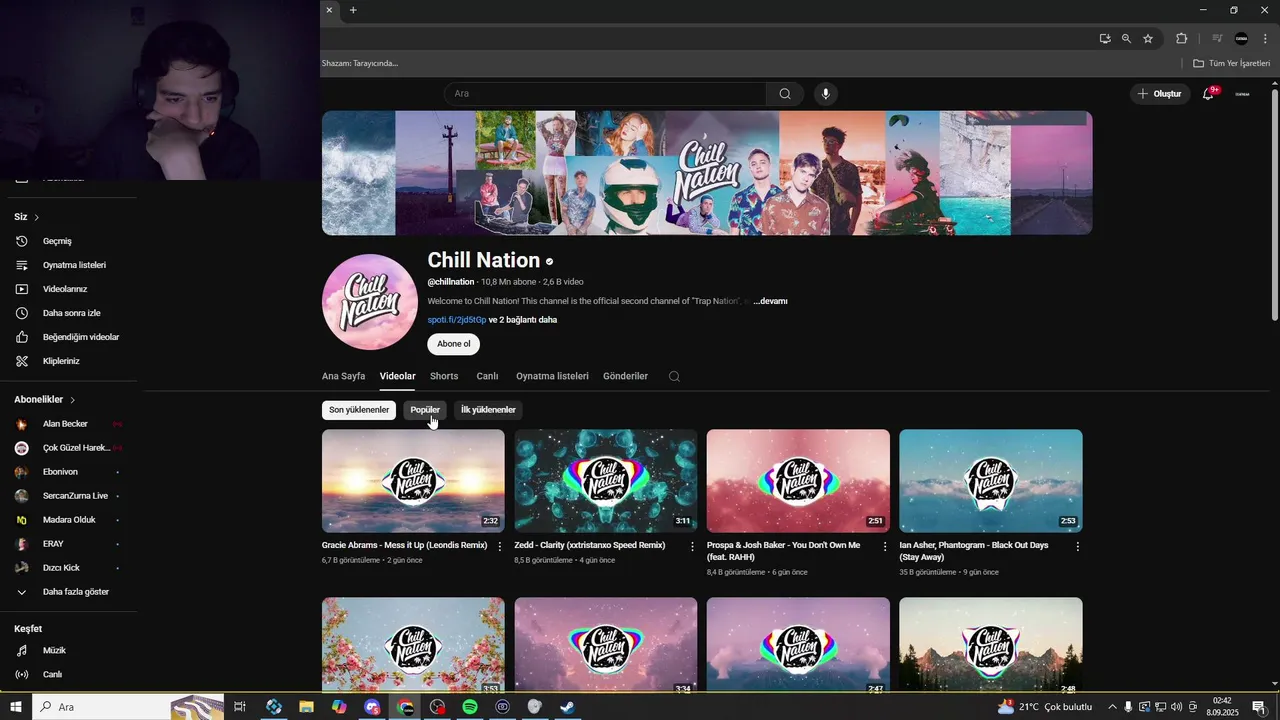Open Madara Olduk subscription channel
The height and width of the screenshot is (720, 1280).
68,520
